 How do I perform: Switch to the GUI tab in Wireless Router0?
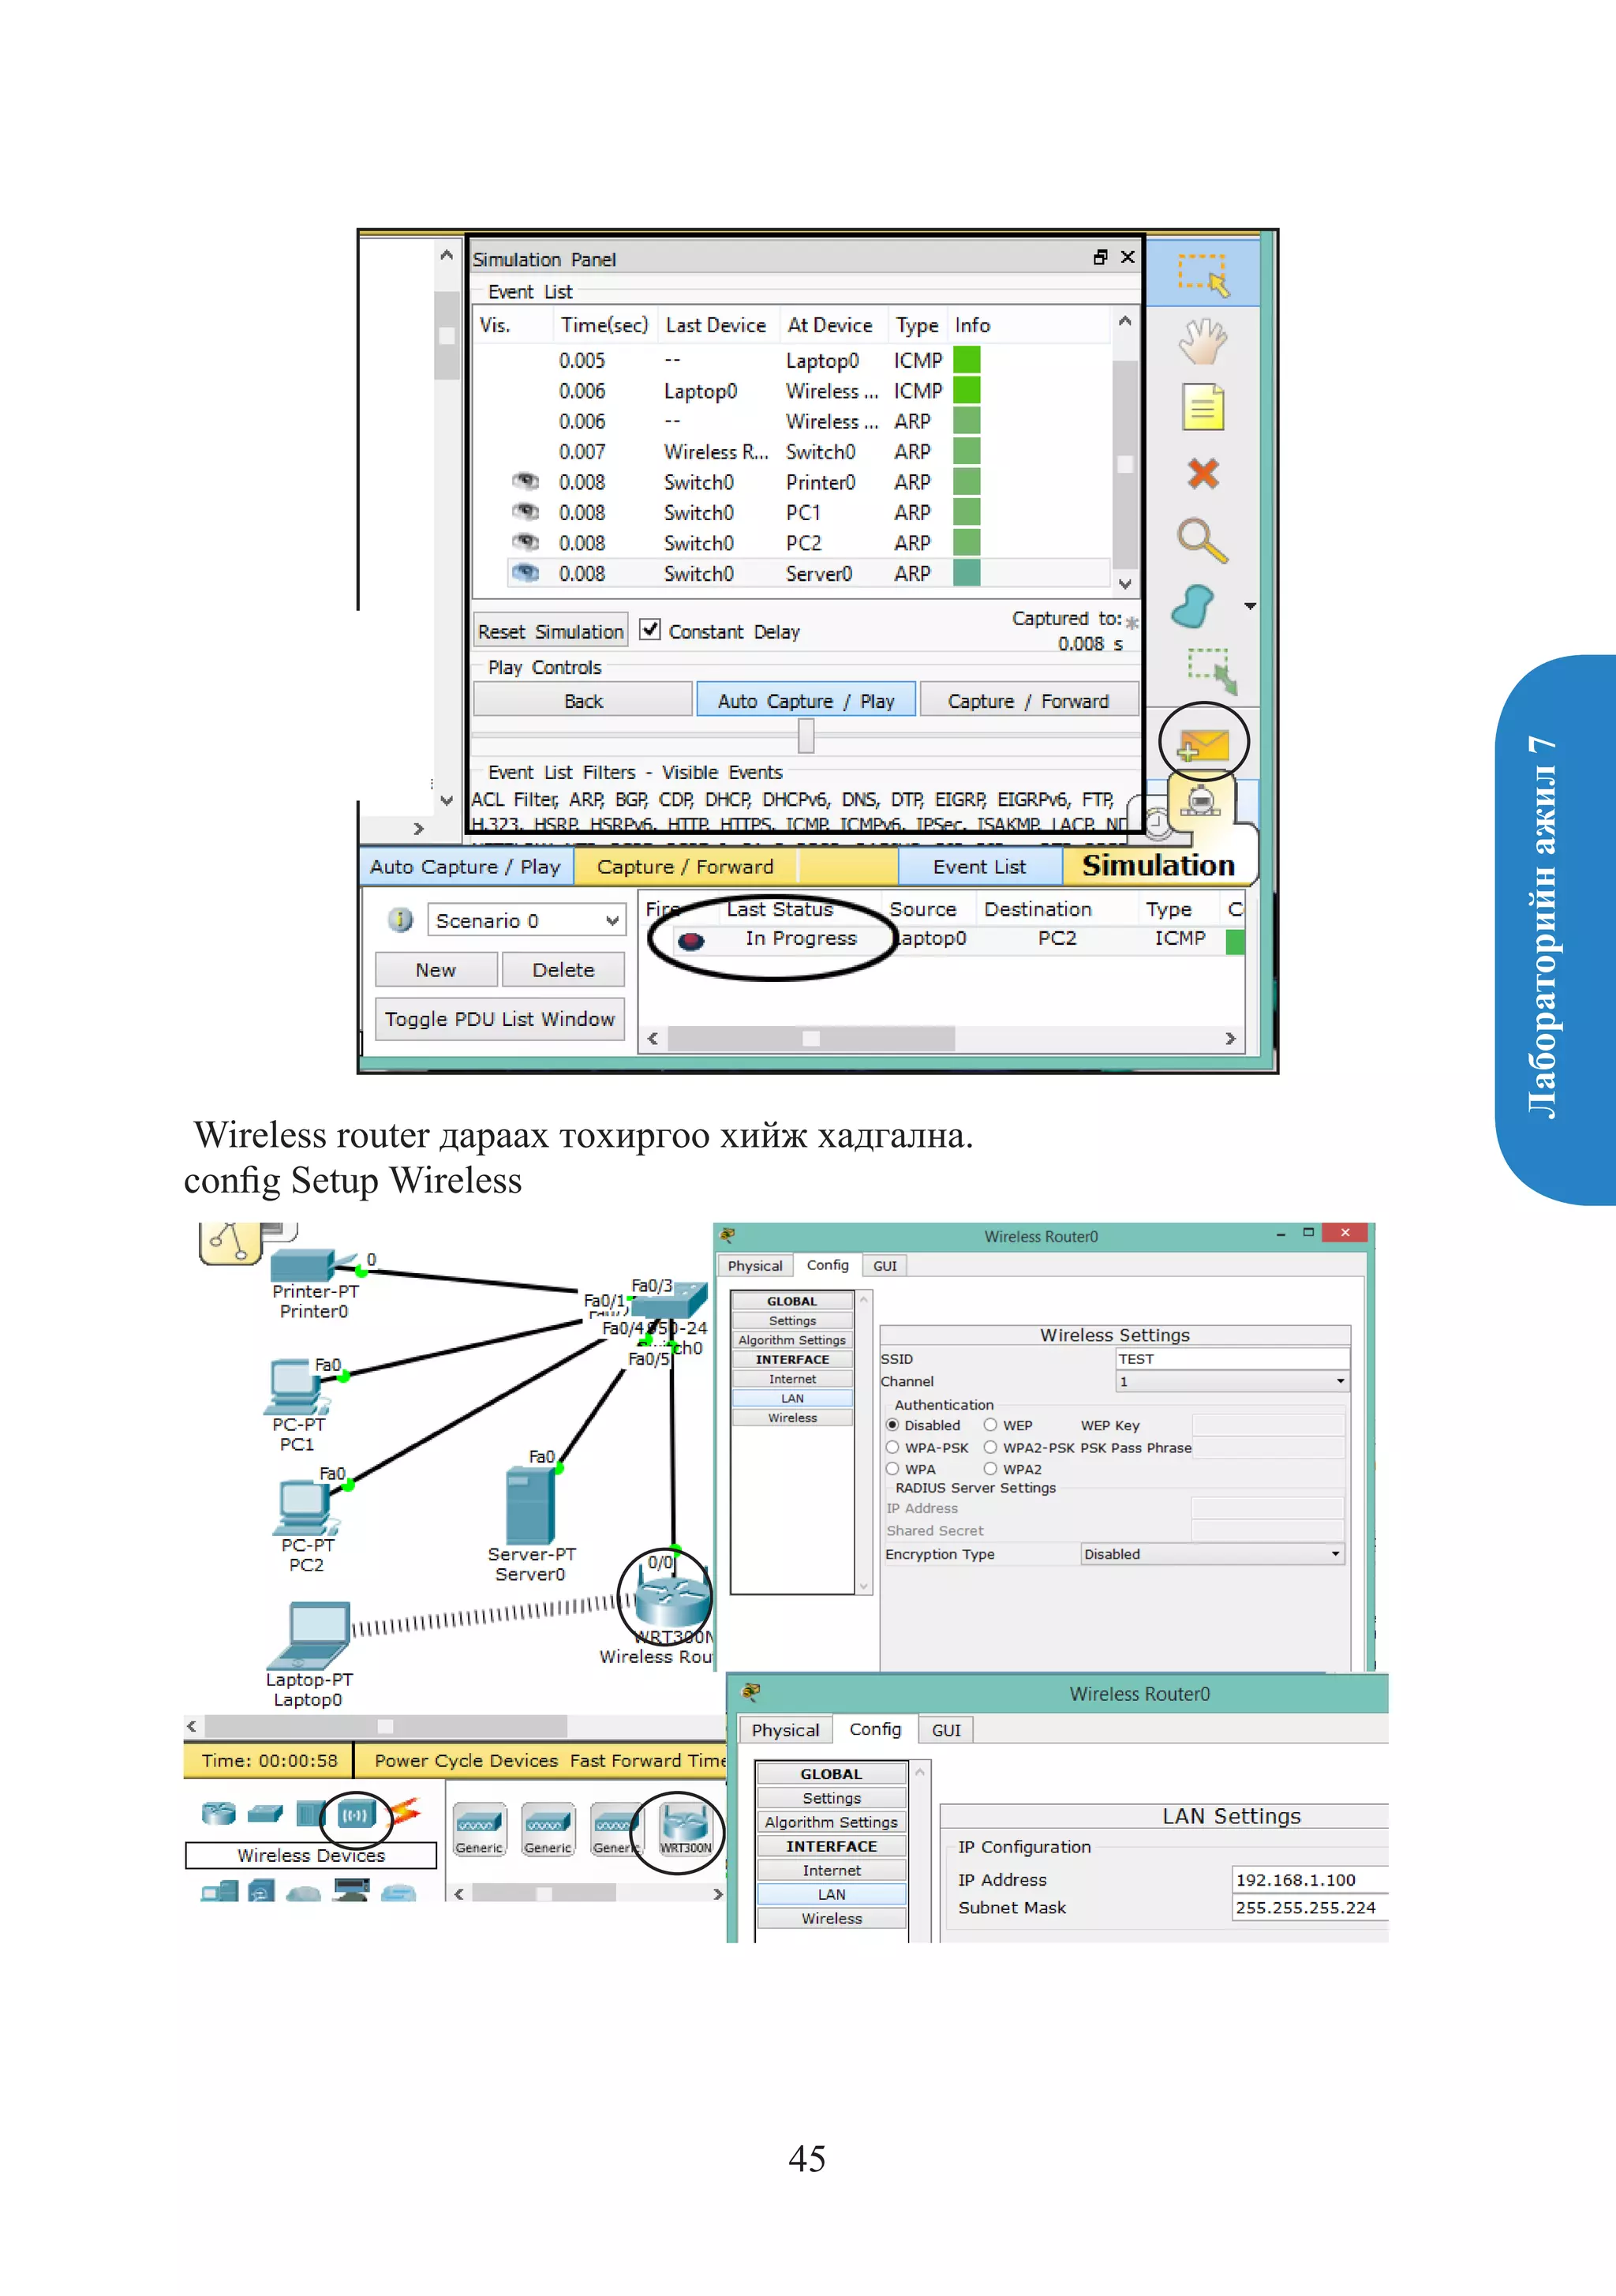pos(884,1266)
